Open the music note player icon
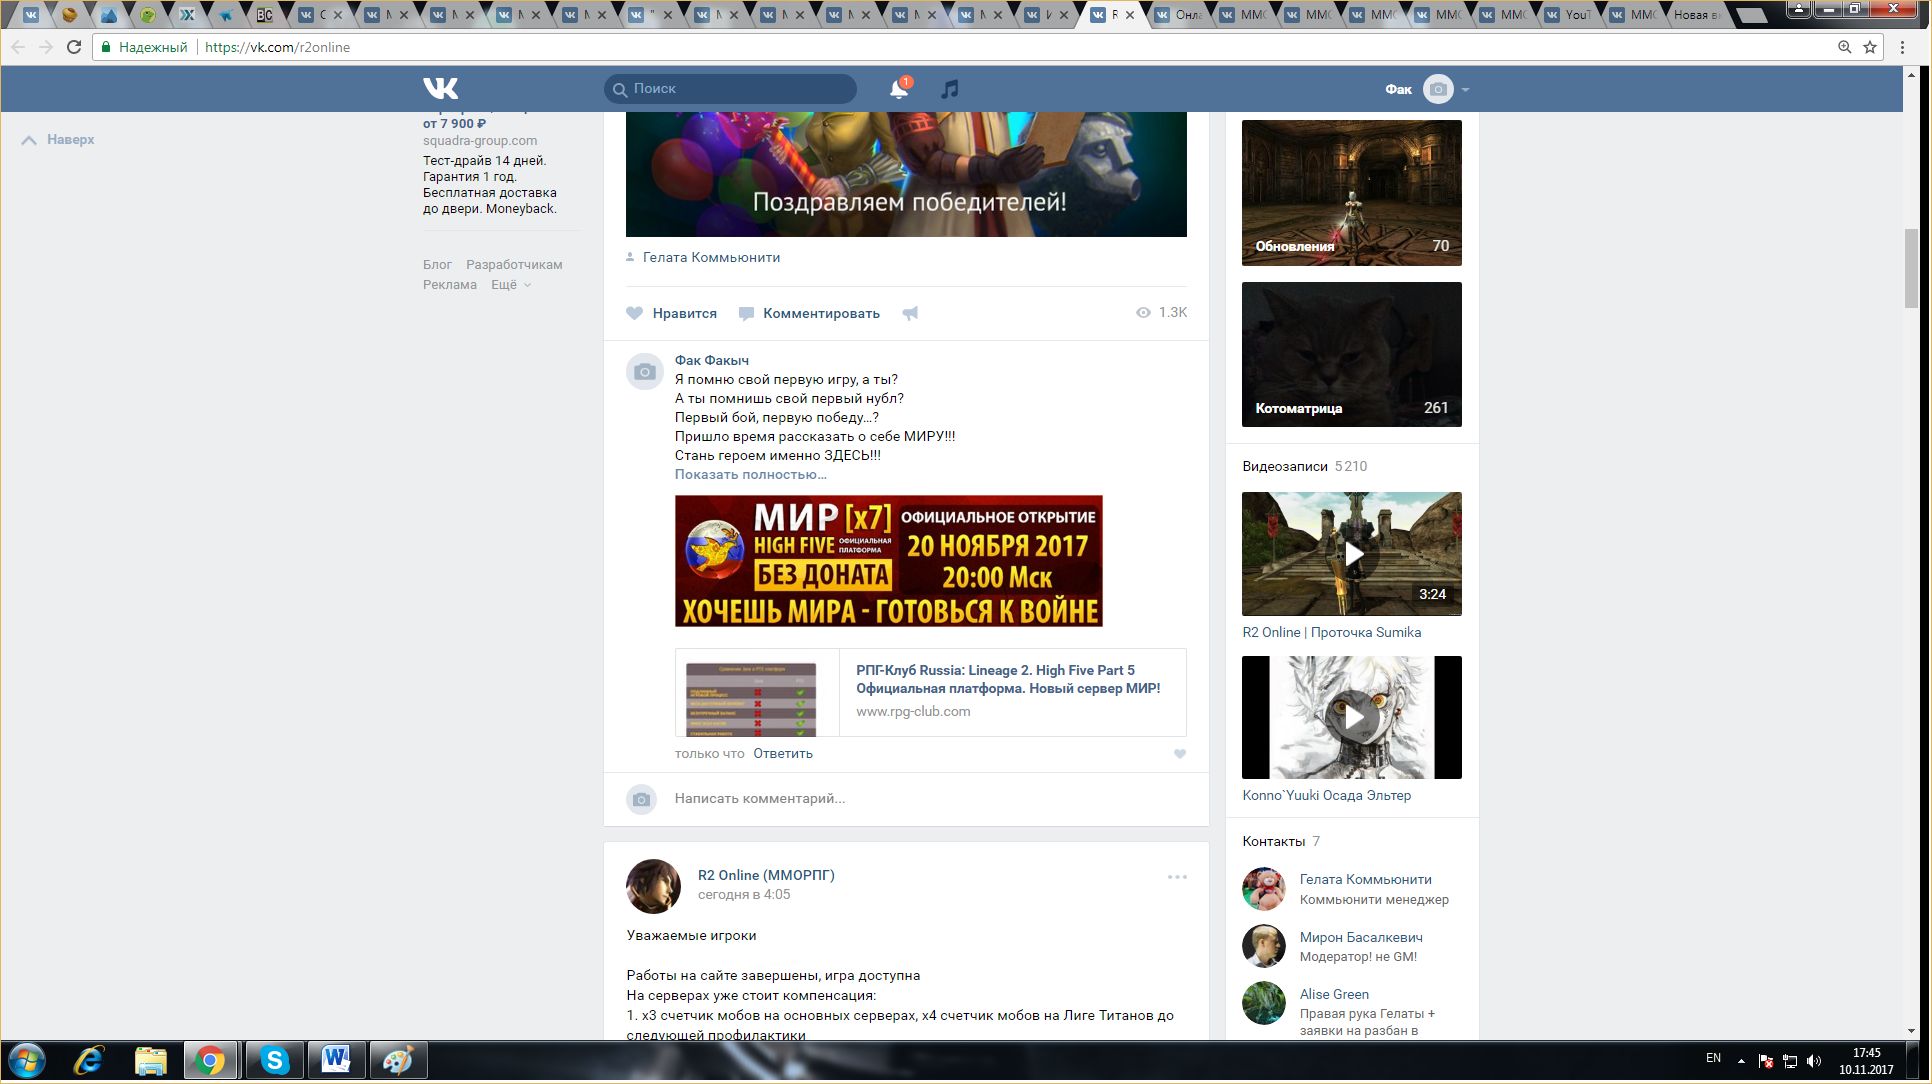This screenshot has width=1932, height=1084. click(x=950, y=89)
